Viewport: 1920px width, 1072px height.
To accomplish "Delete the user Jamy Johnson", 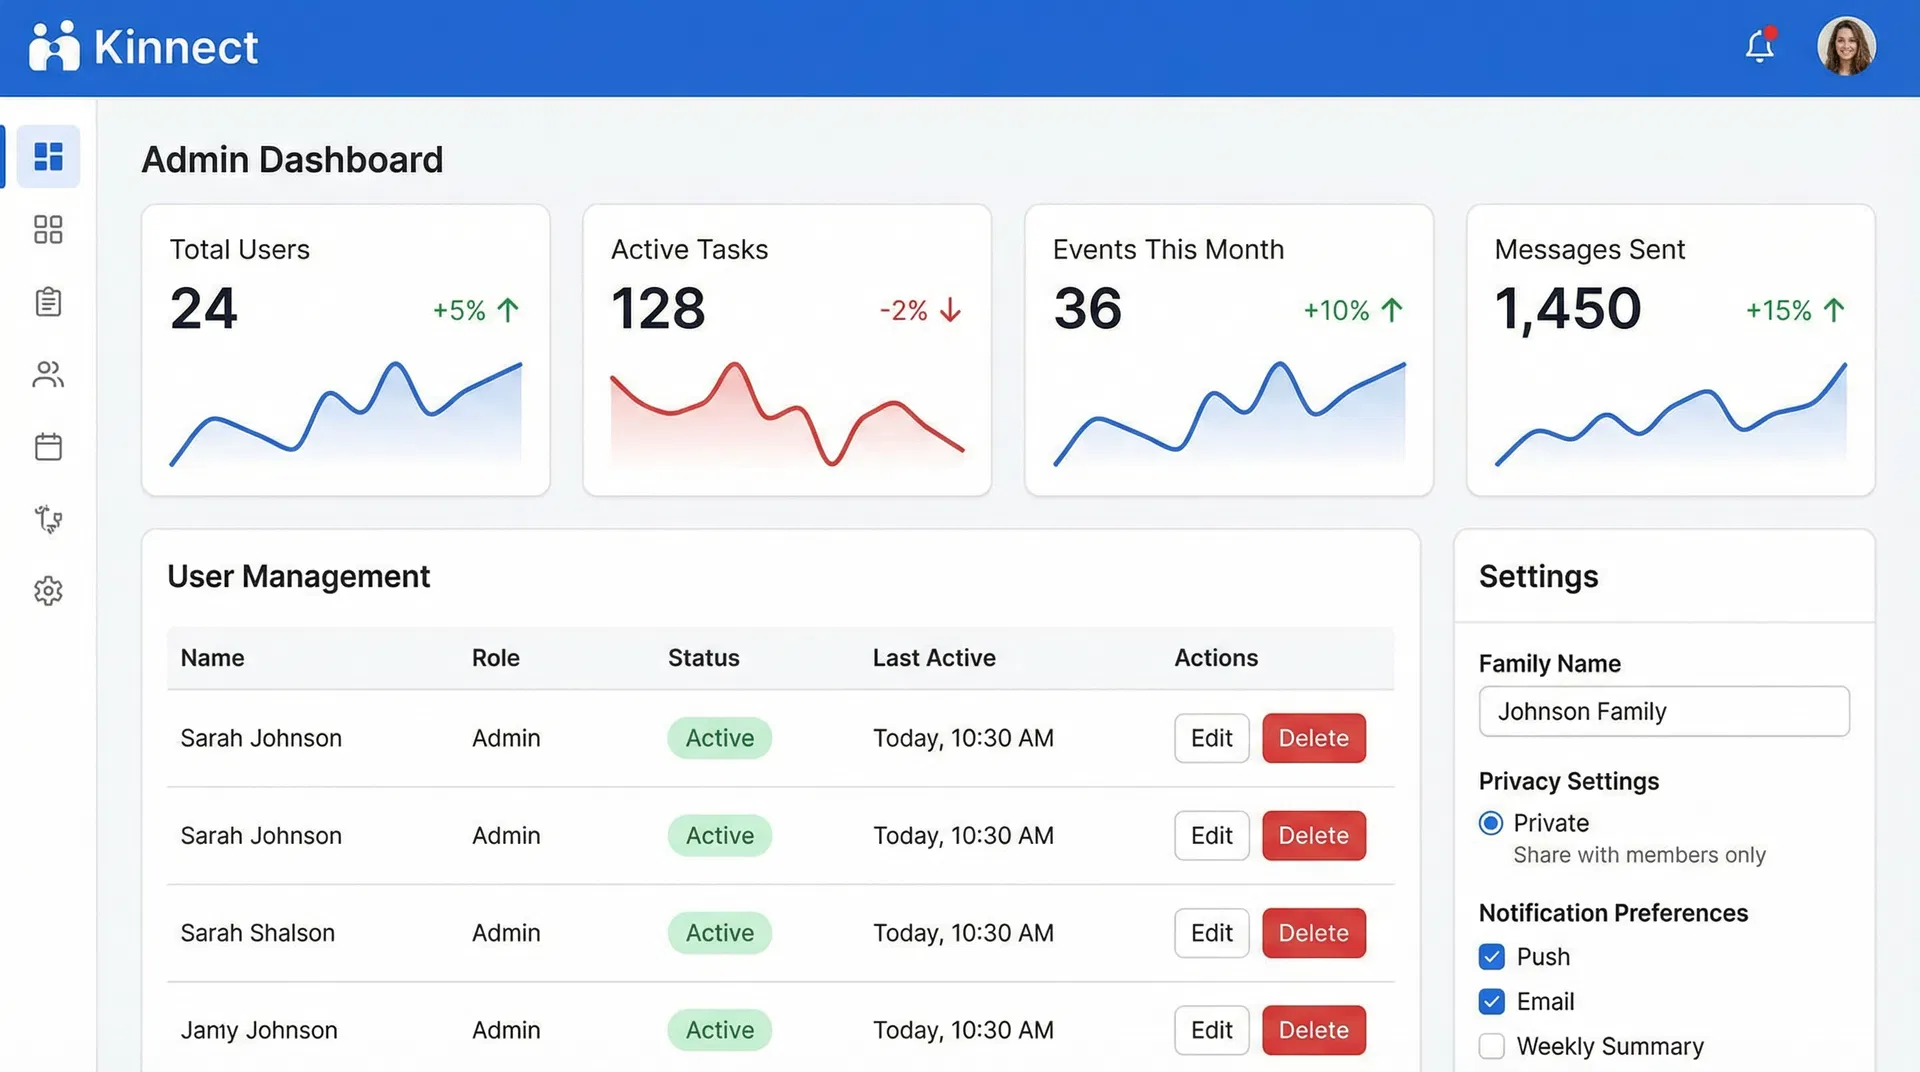I will coord(1313,1030).
